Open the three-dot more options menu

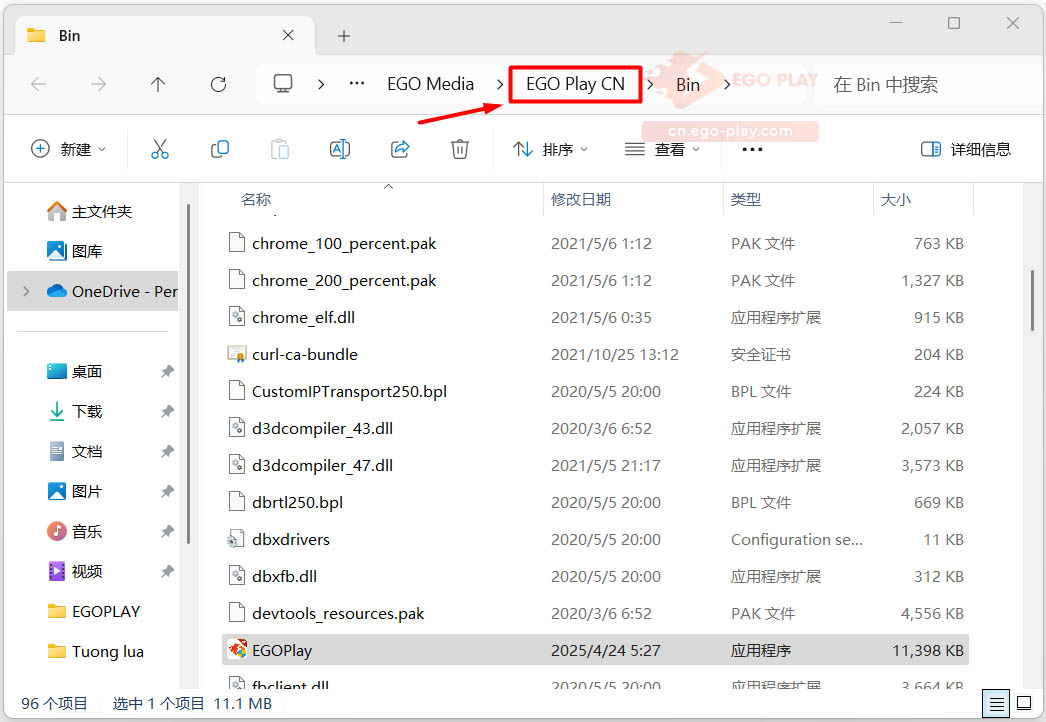click(x=752, y=149)
